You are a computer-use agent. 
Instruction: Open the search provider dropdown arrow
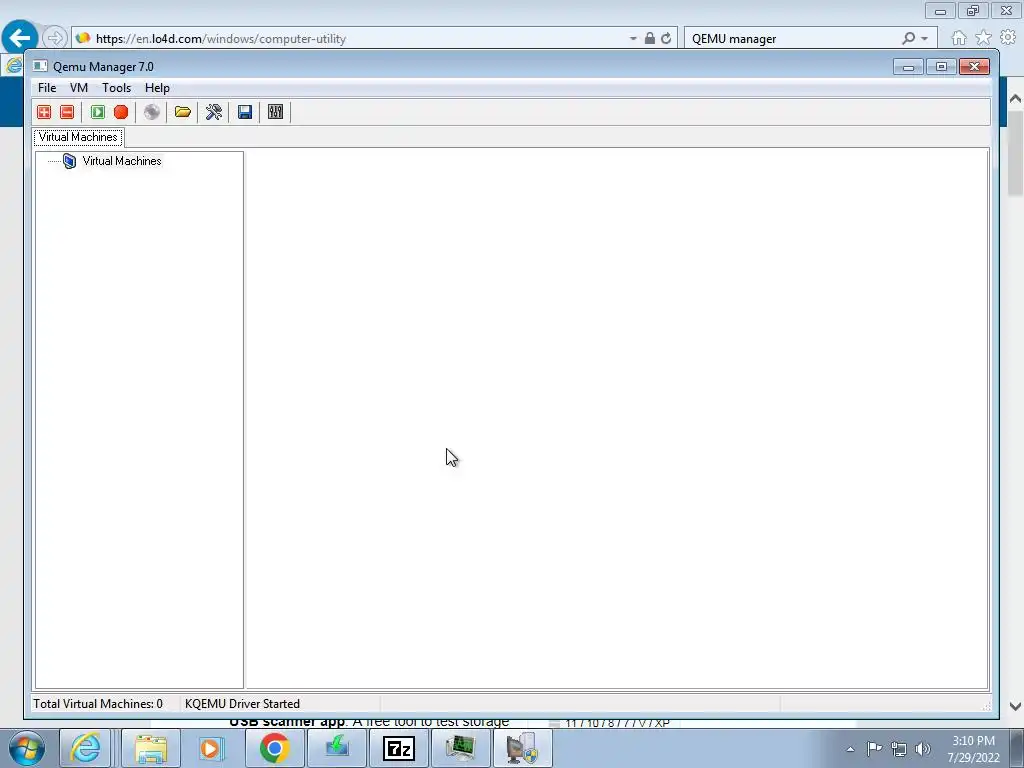click(x=925, y=39)
